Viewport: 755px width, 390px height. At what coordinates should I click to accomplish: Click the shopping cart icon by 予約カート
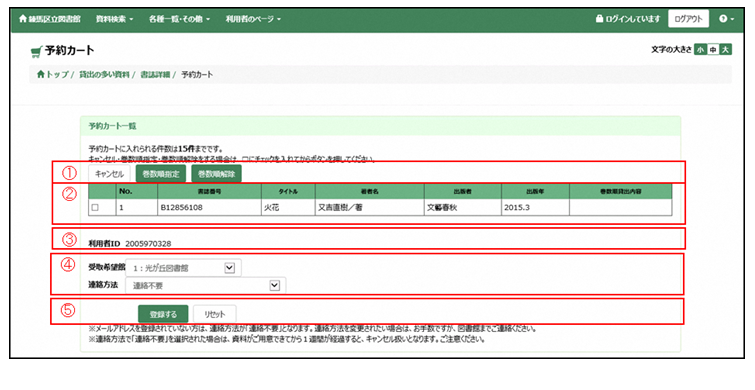(x=36, y=52)
